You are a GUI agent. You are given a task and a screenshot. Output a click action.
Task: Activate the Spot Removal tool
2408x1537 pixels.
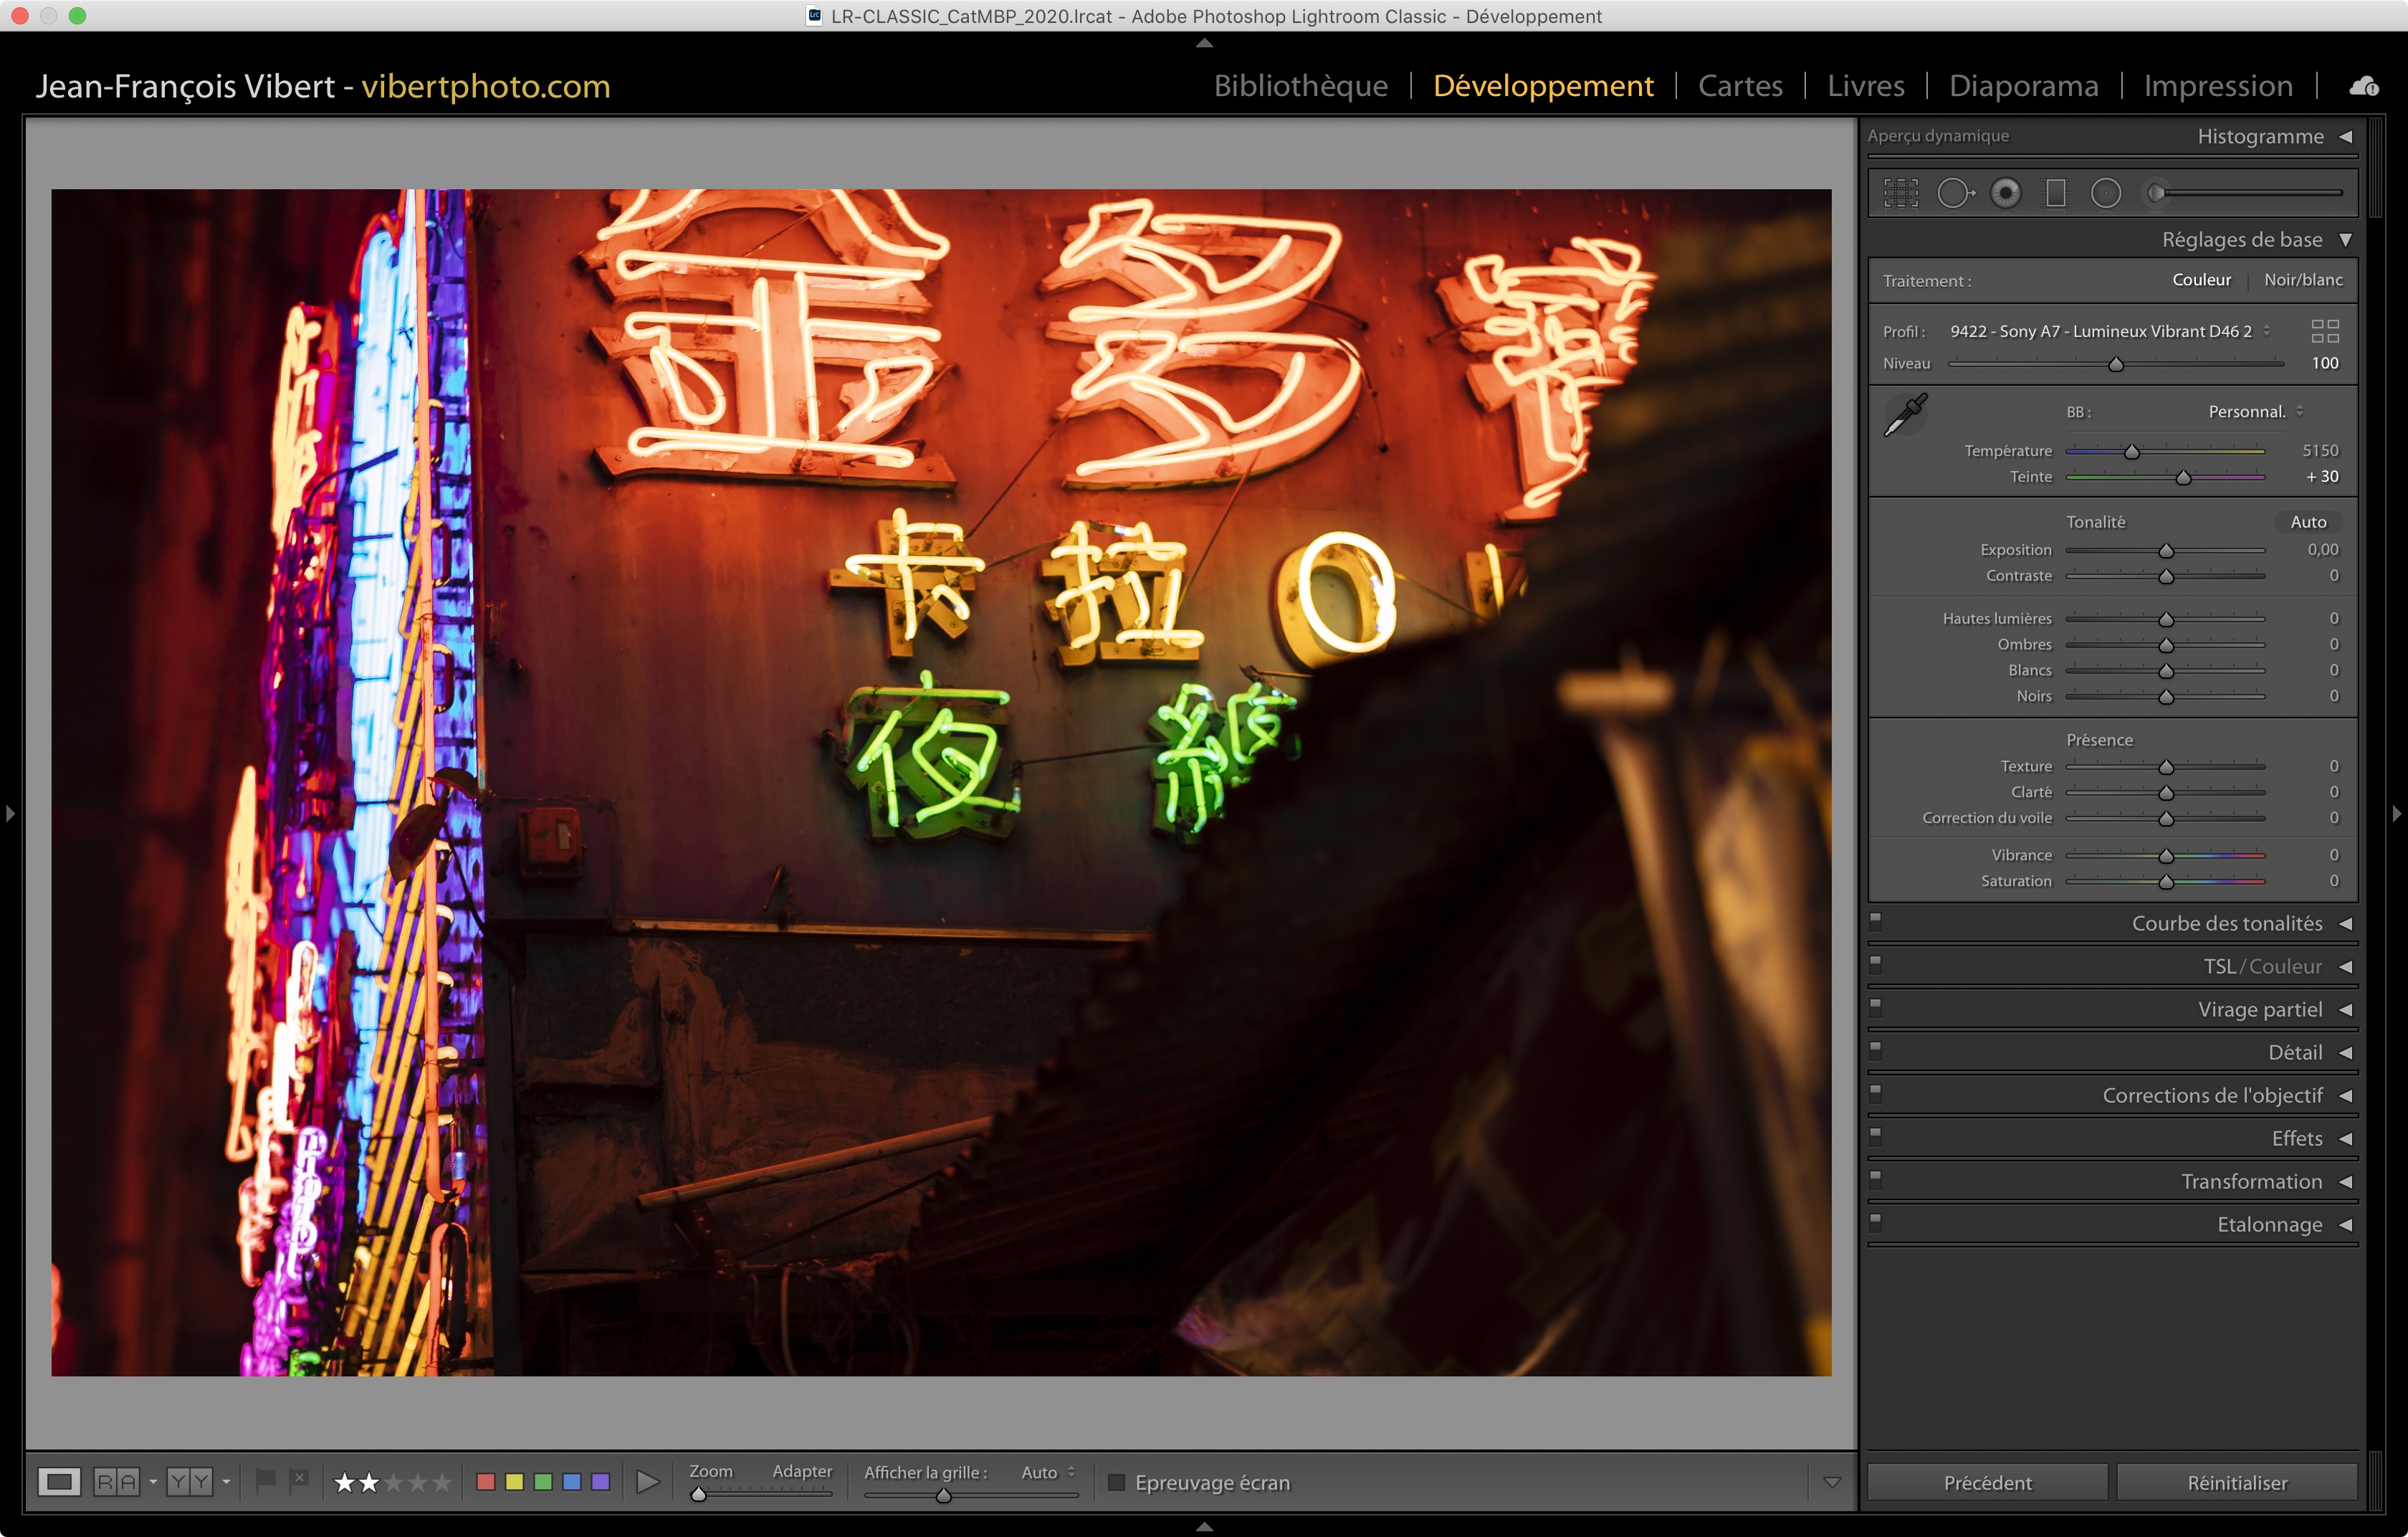[x=1954, y=193]
